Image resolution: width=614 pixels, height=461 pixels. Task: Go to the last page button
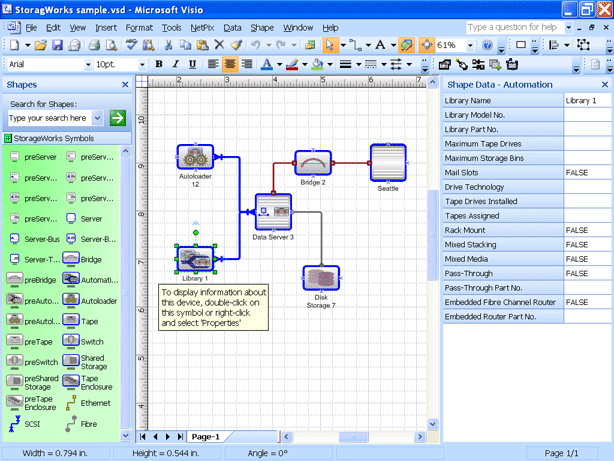pos(180,437)
